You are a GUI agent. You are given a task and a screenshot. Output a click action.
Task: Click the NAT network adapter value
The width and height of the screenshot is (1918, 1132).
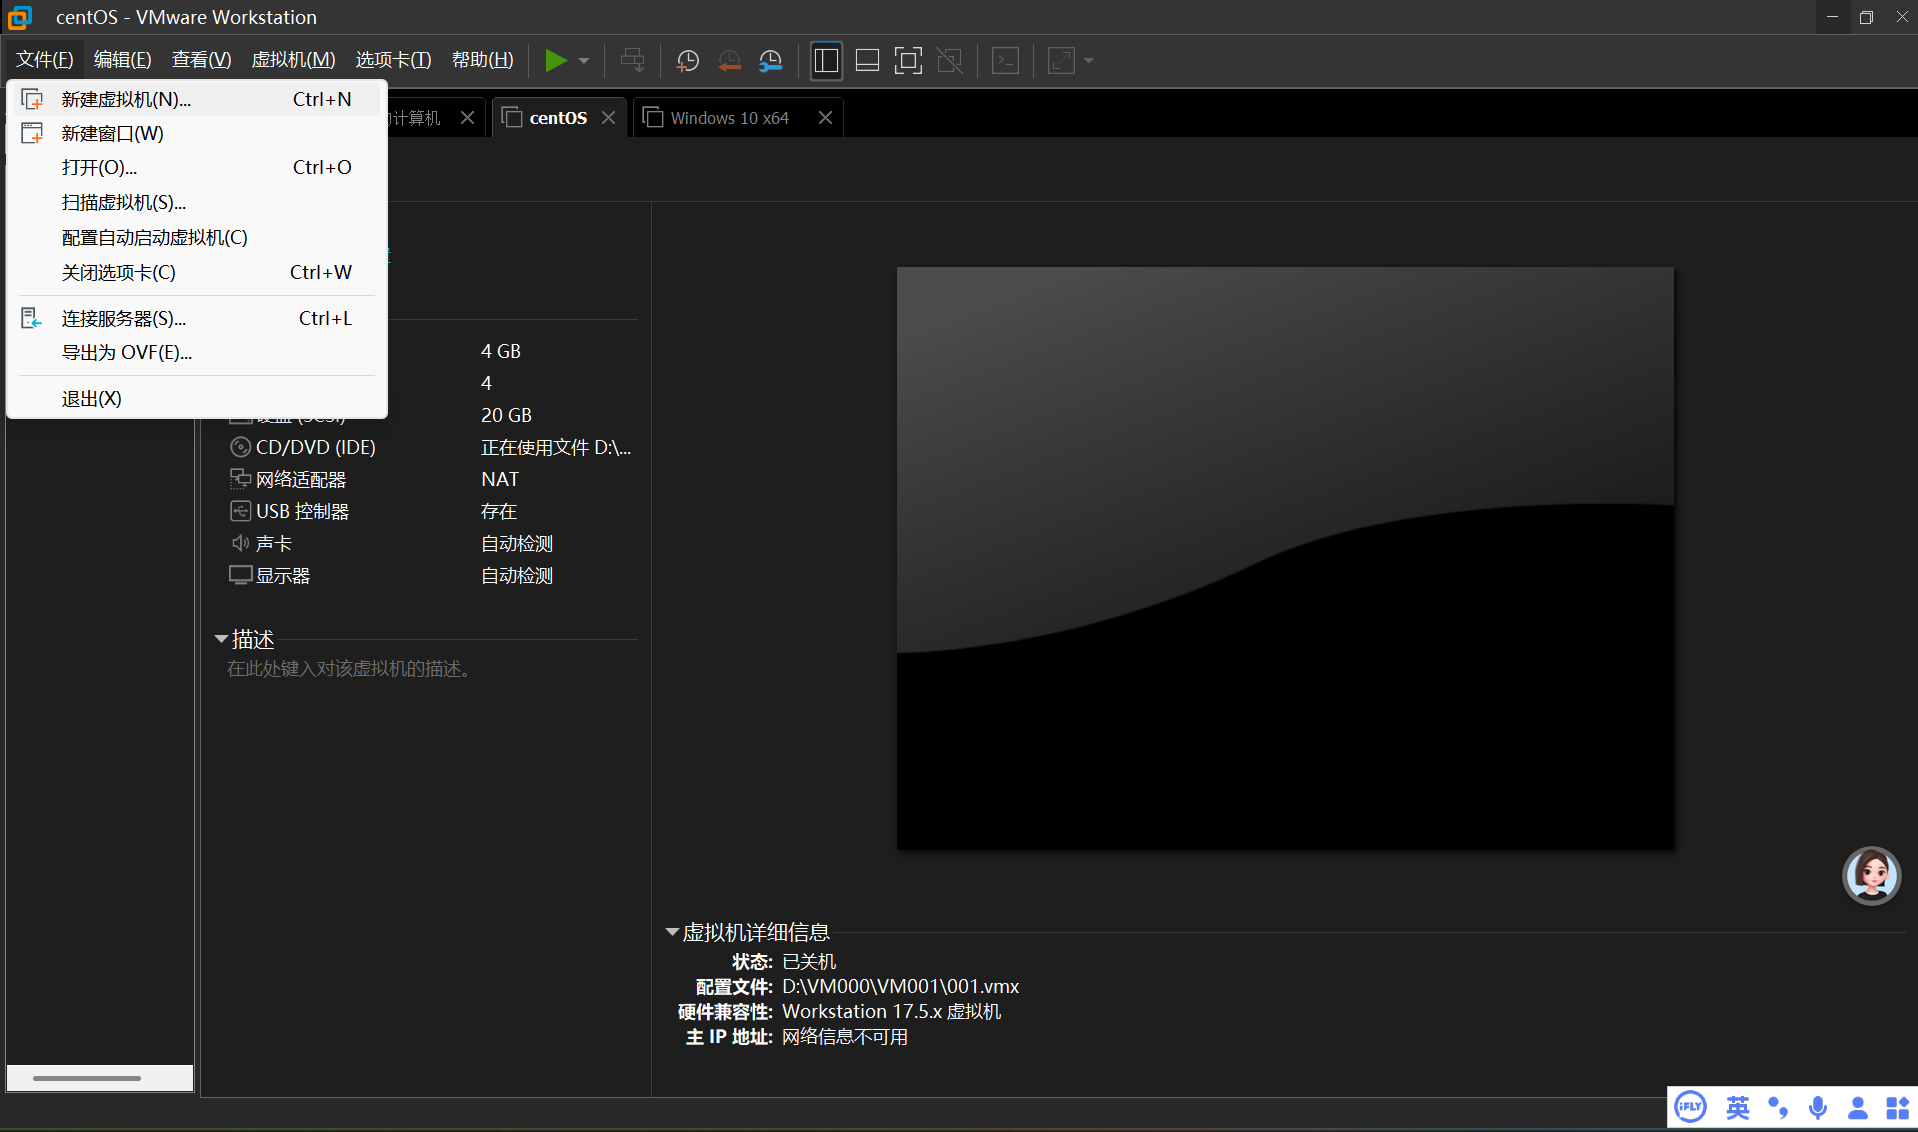(500, 479)
